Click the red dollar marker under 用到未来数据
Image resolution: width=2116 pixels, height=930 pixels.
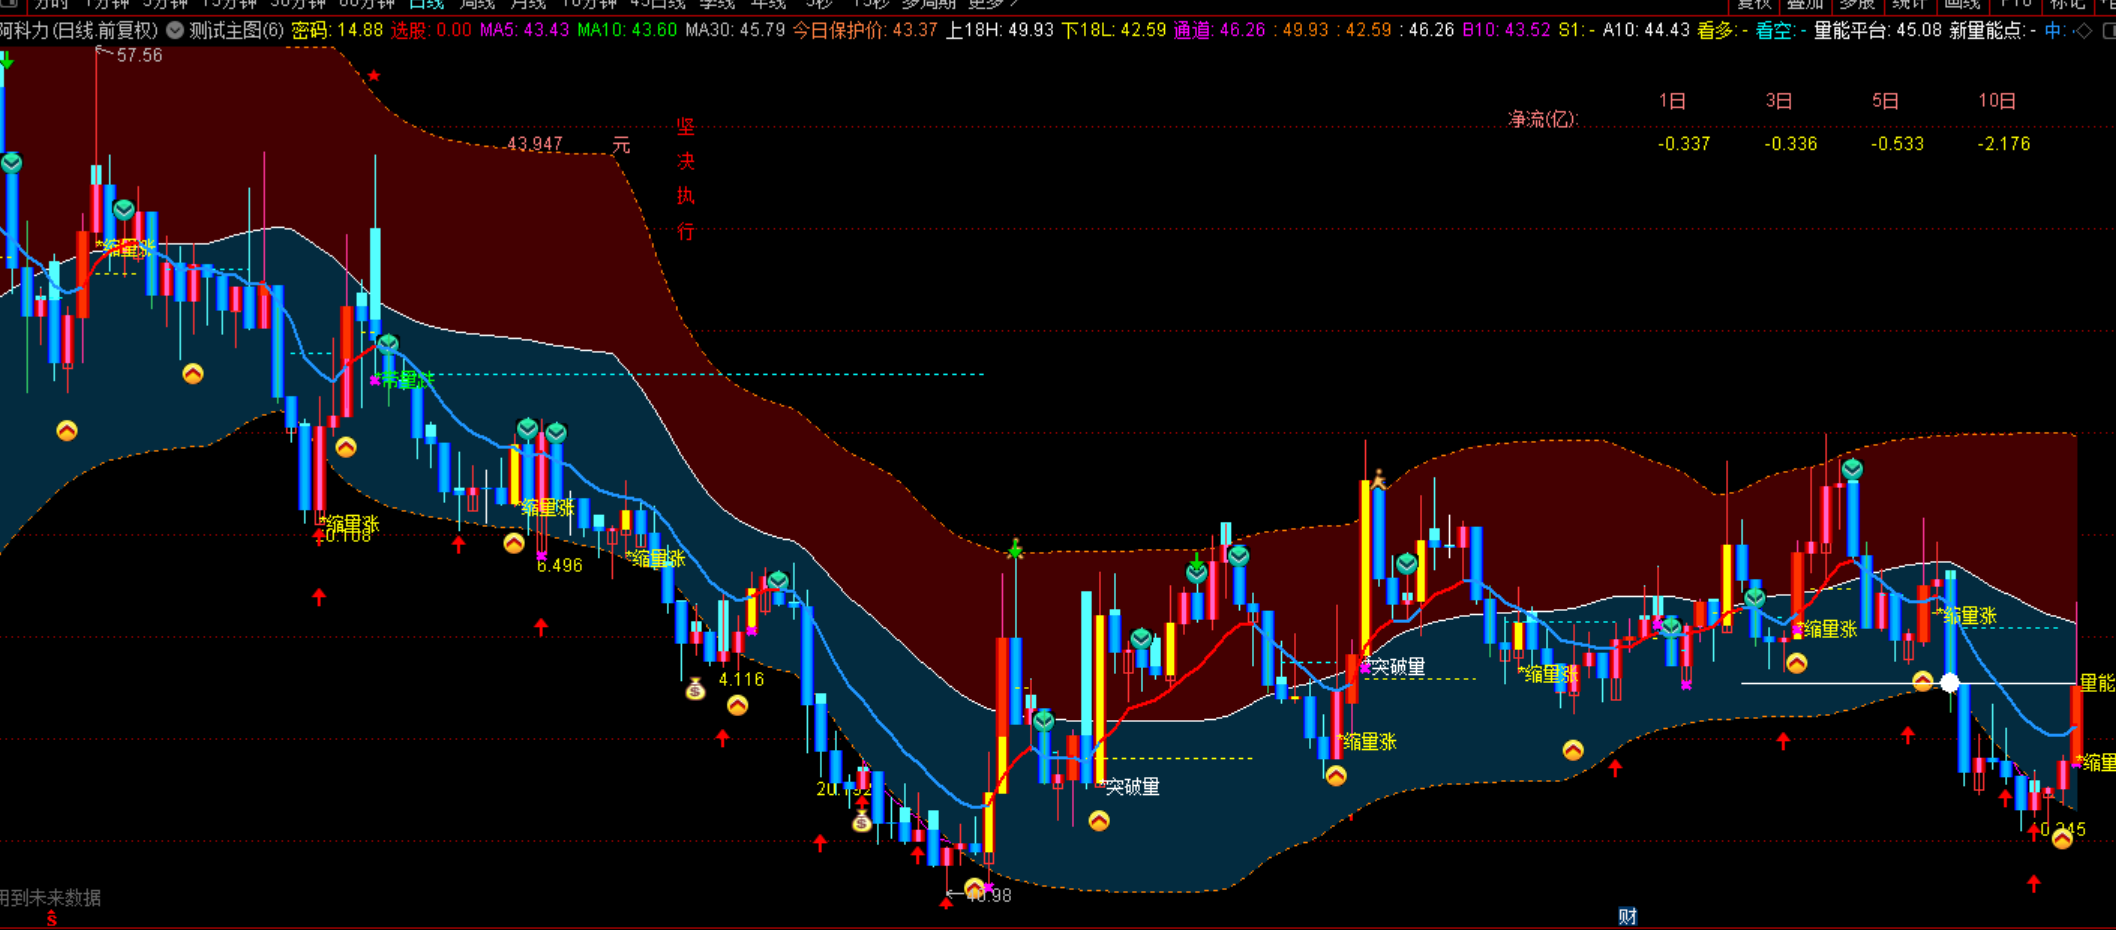click(52, 919)
